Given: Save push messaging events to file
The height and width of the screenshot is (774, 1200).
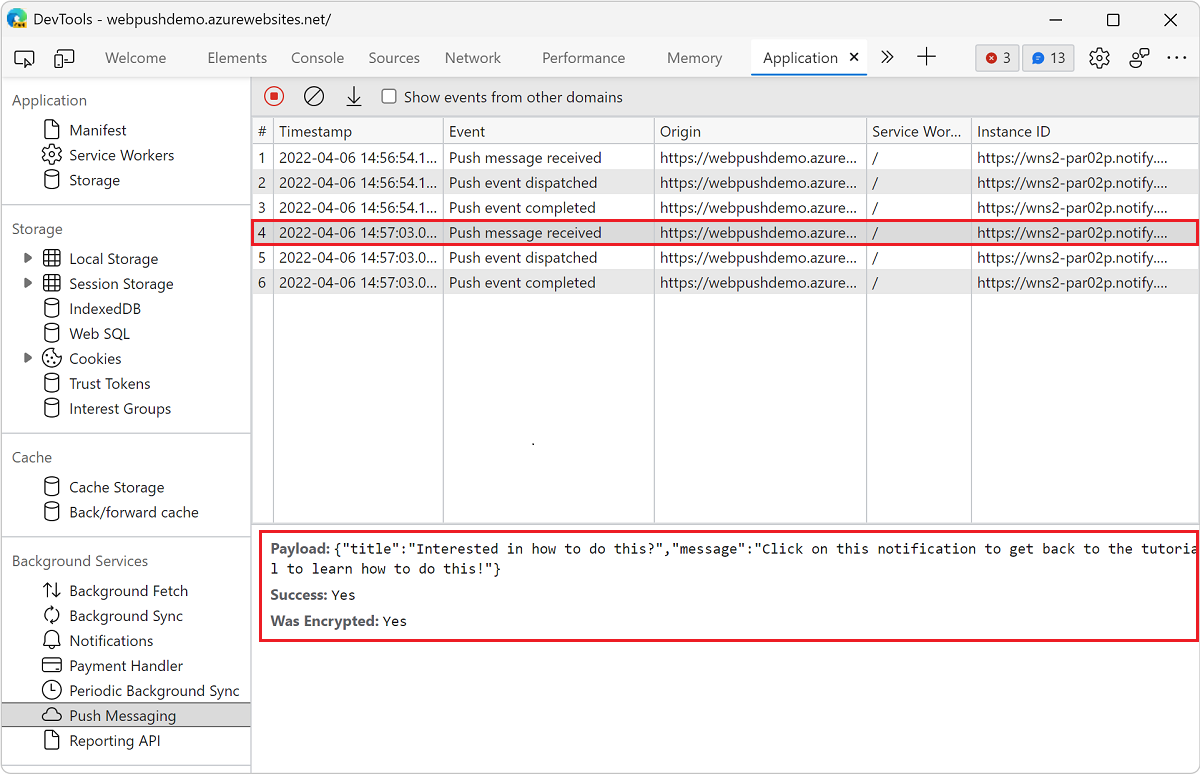Looking at the screenshot, I should click(353, 96).
